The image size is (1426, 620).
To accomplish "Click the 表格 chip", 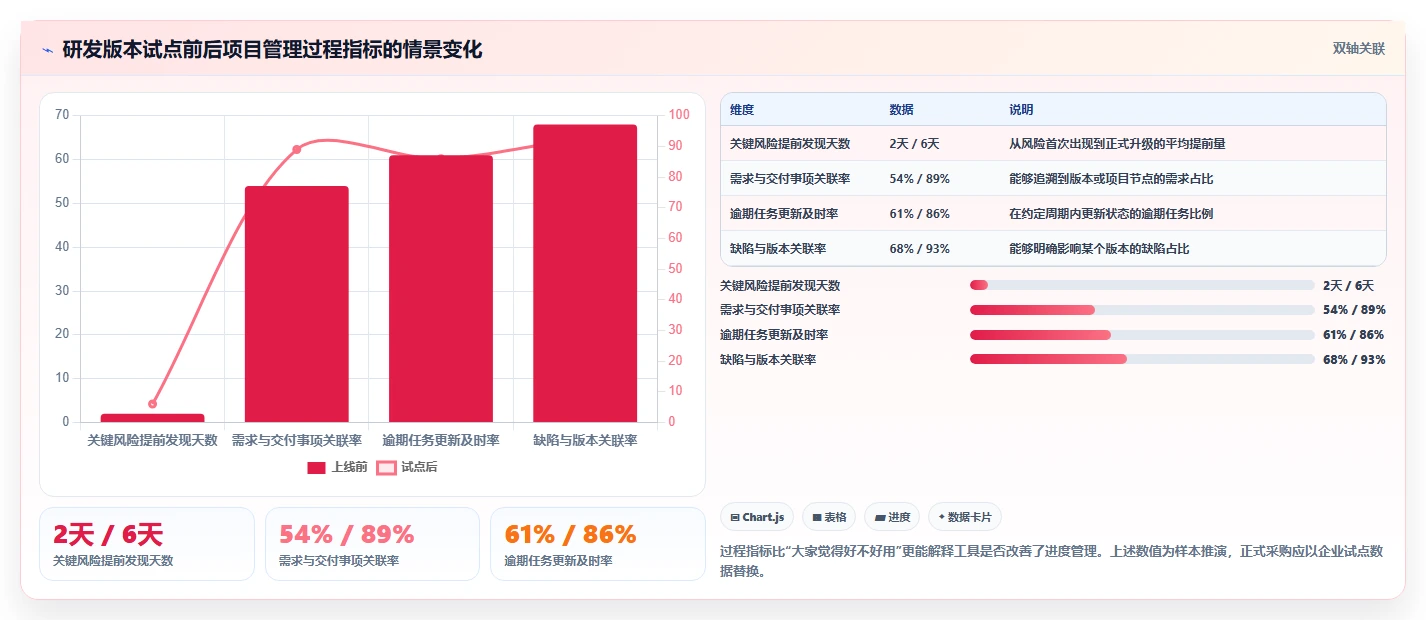I will pyautogui.click(x=829, y=517).
